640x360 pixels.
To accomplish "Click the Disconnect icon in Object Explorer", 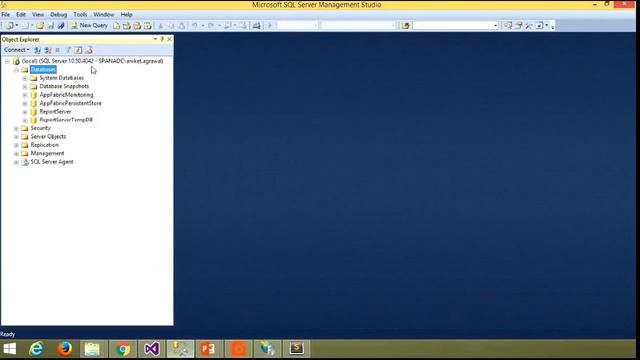I will tap(48, 50).
